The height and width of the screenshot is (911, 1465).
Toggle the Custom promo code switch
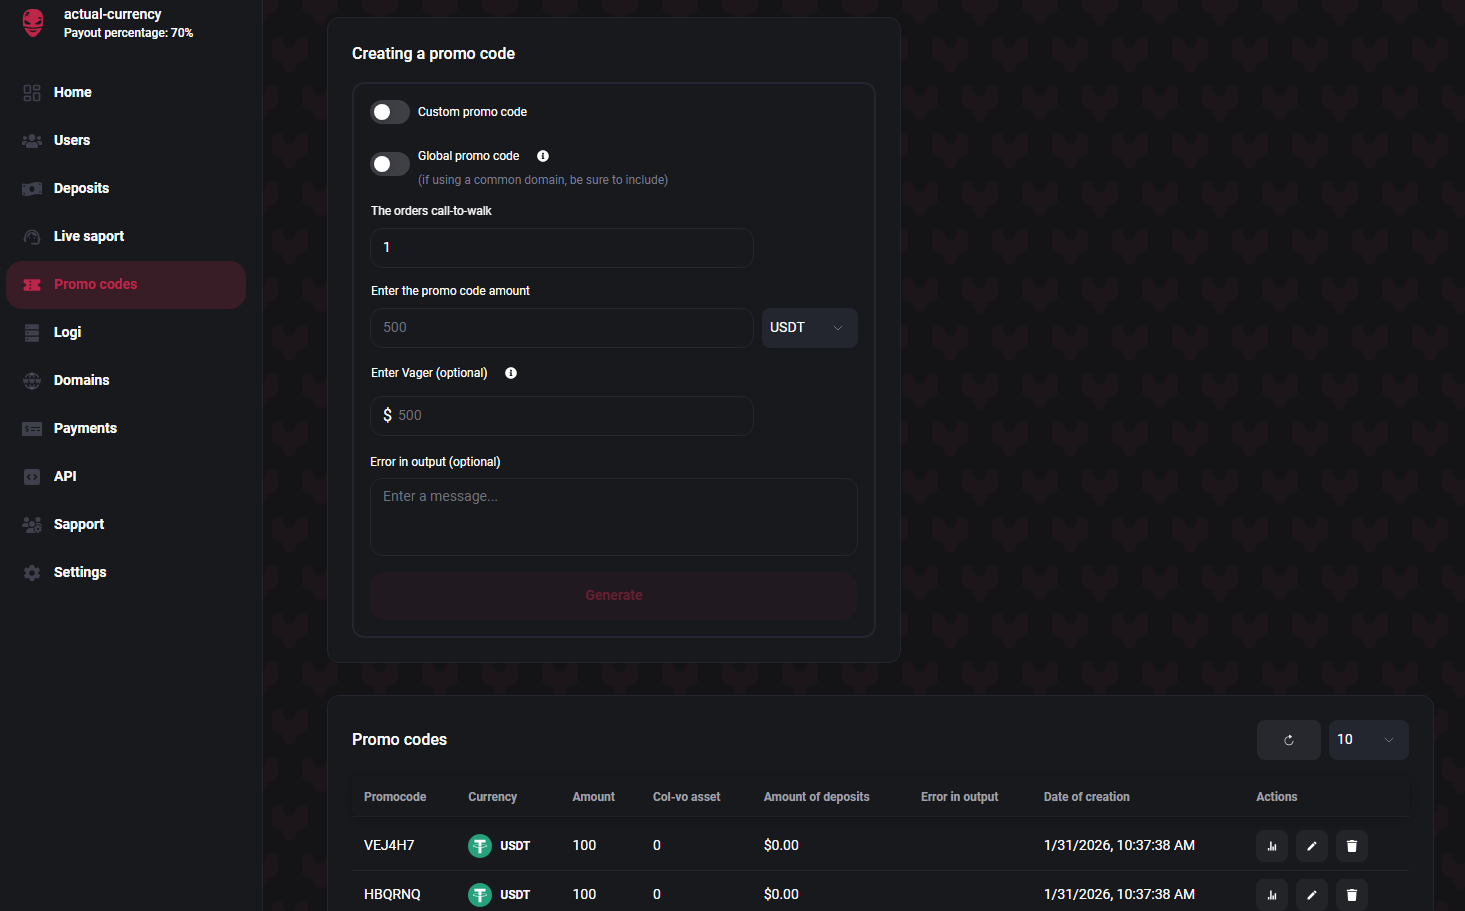(390, 112)
